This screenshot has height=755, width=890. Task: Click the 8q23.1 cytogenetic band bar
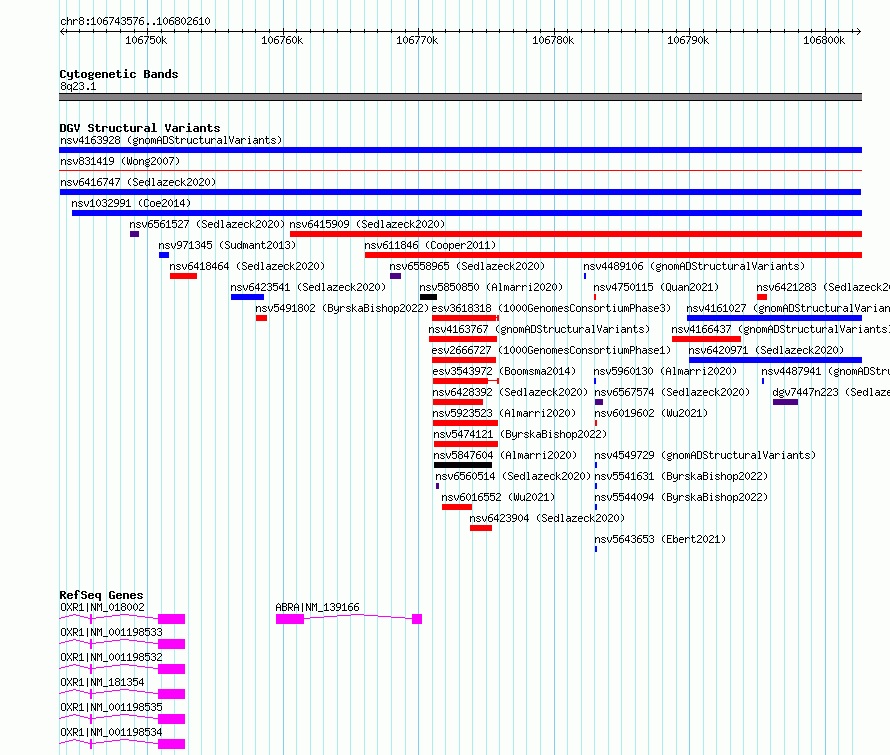pos(460,97)
